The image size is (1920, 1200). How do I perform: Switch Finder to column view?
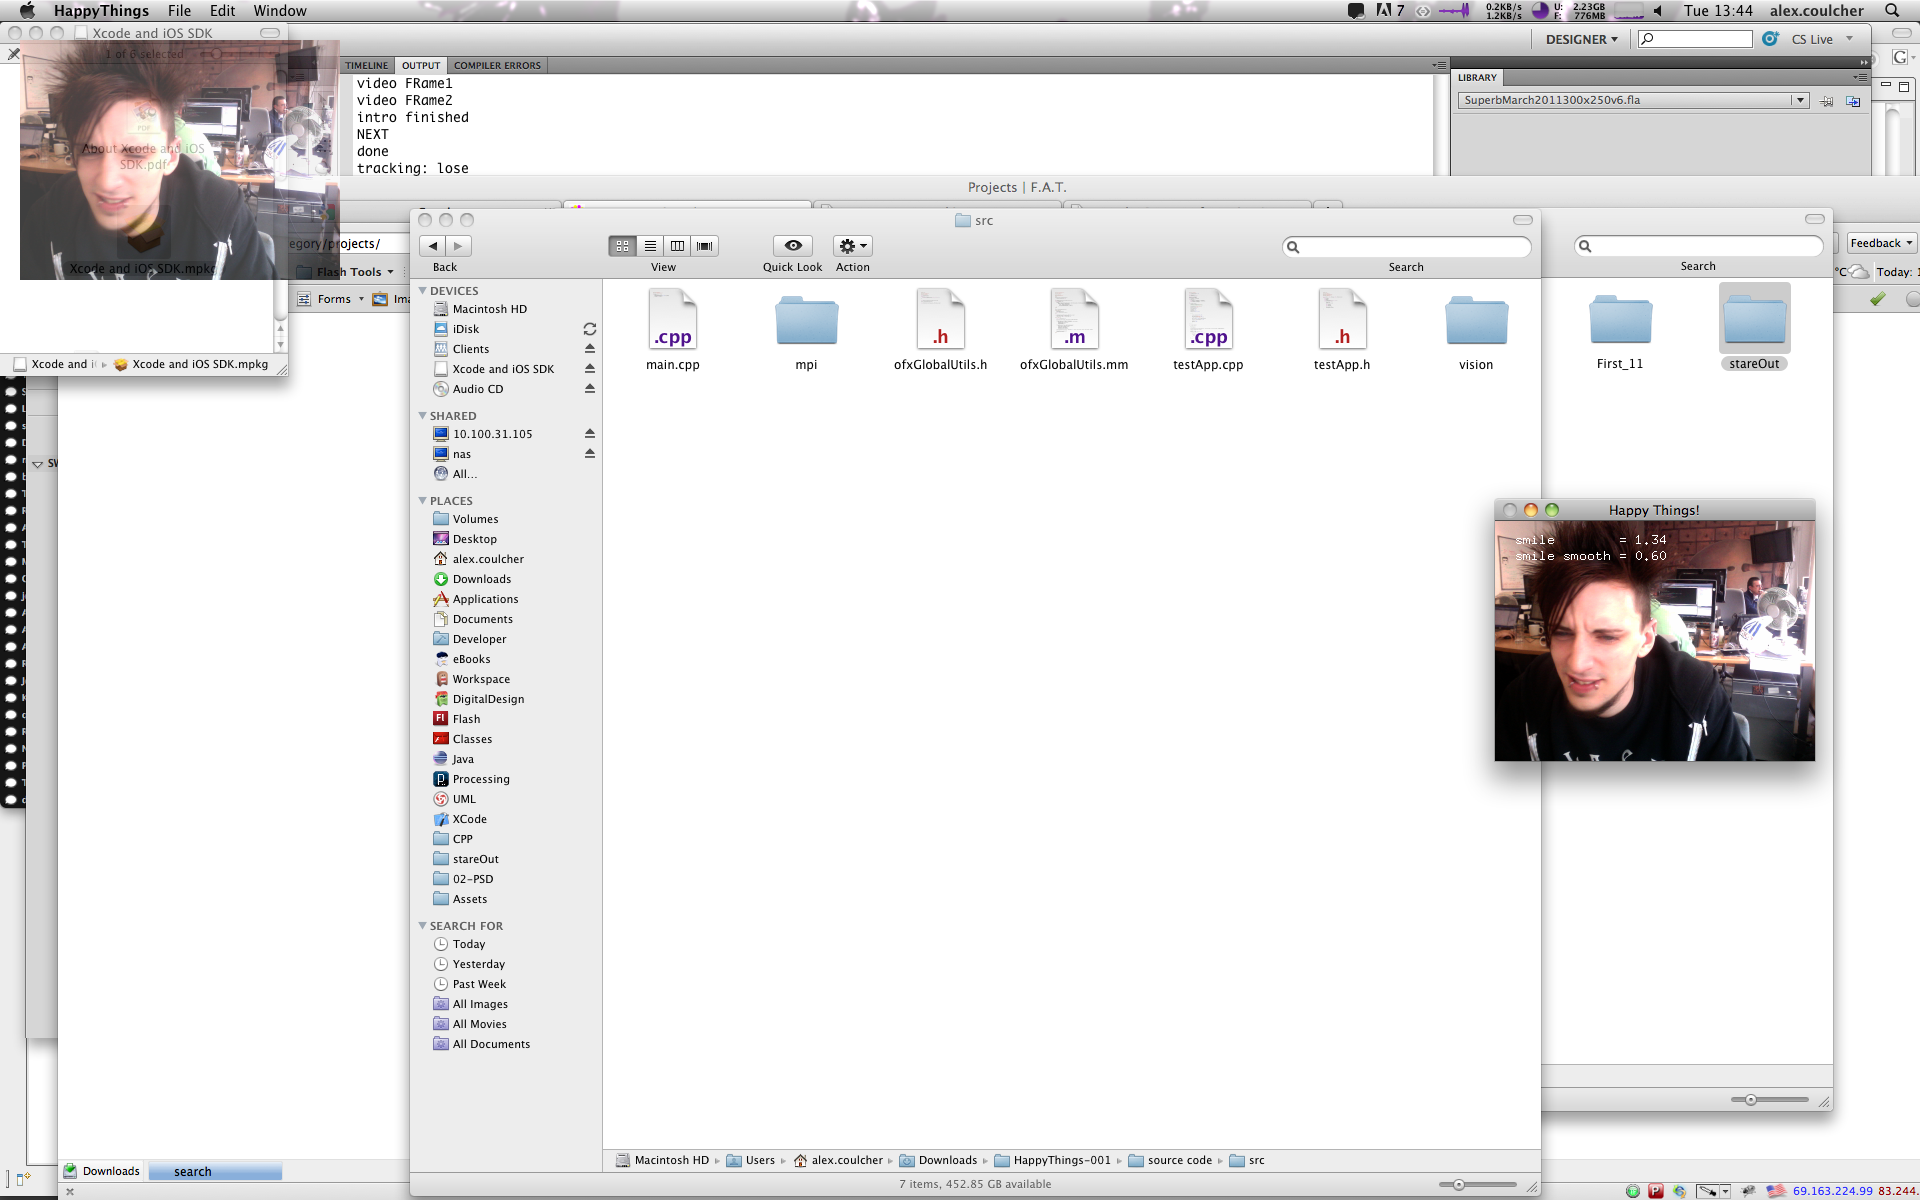(x=677, y=246)
